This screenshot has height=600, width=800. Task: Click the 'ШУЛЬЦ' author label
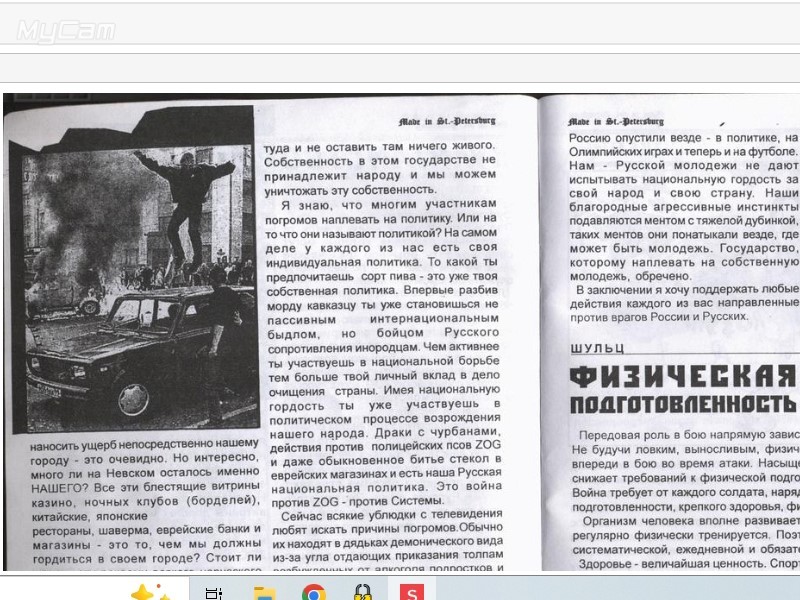597,348
